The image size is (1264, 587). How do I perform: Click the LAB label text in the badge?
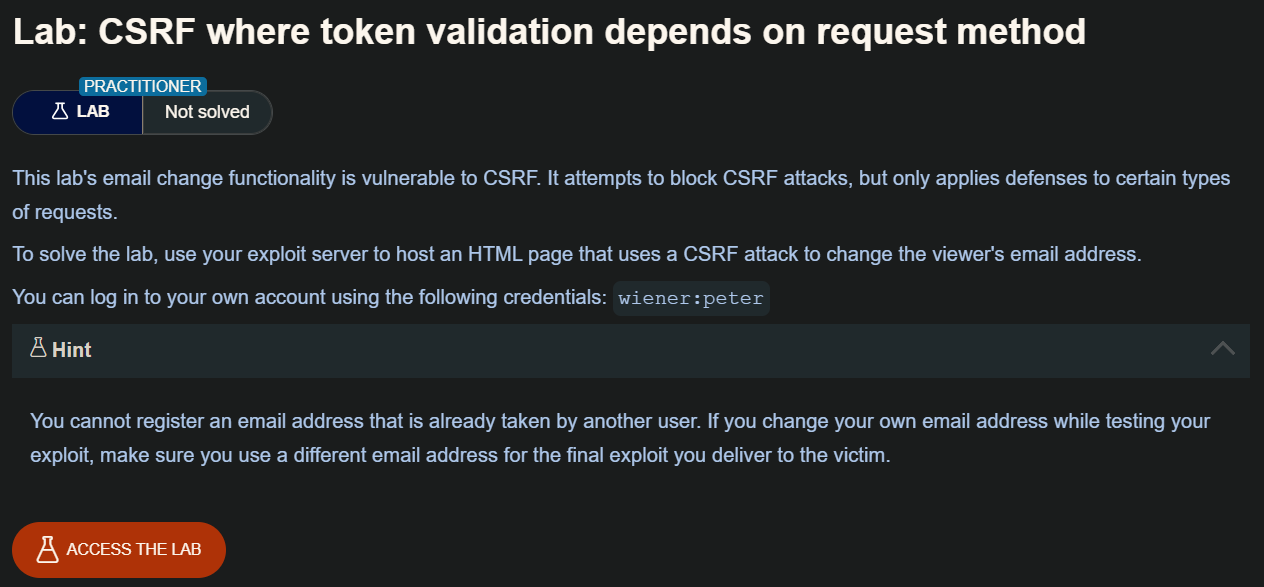(93, 112)
